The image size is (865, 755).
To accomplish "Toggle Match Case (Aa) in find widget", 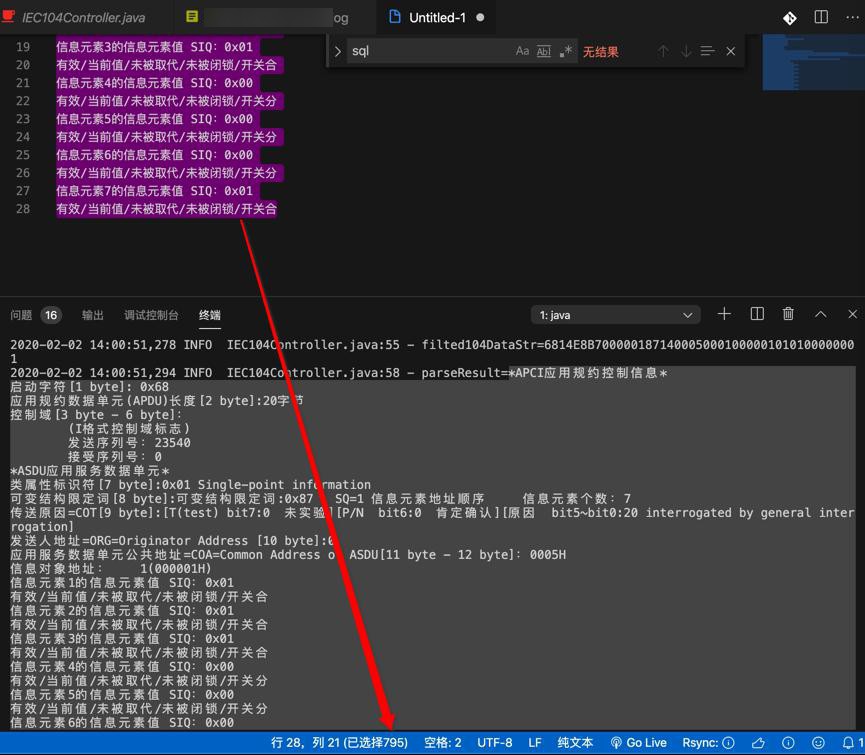I will [x=522, y=51].
